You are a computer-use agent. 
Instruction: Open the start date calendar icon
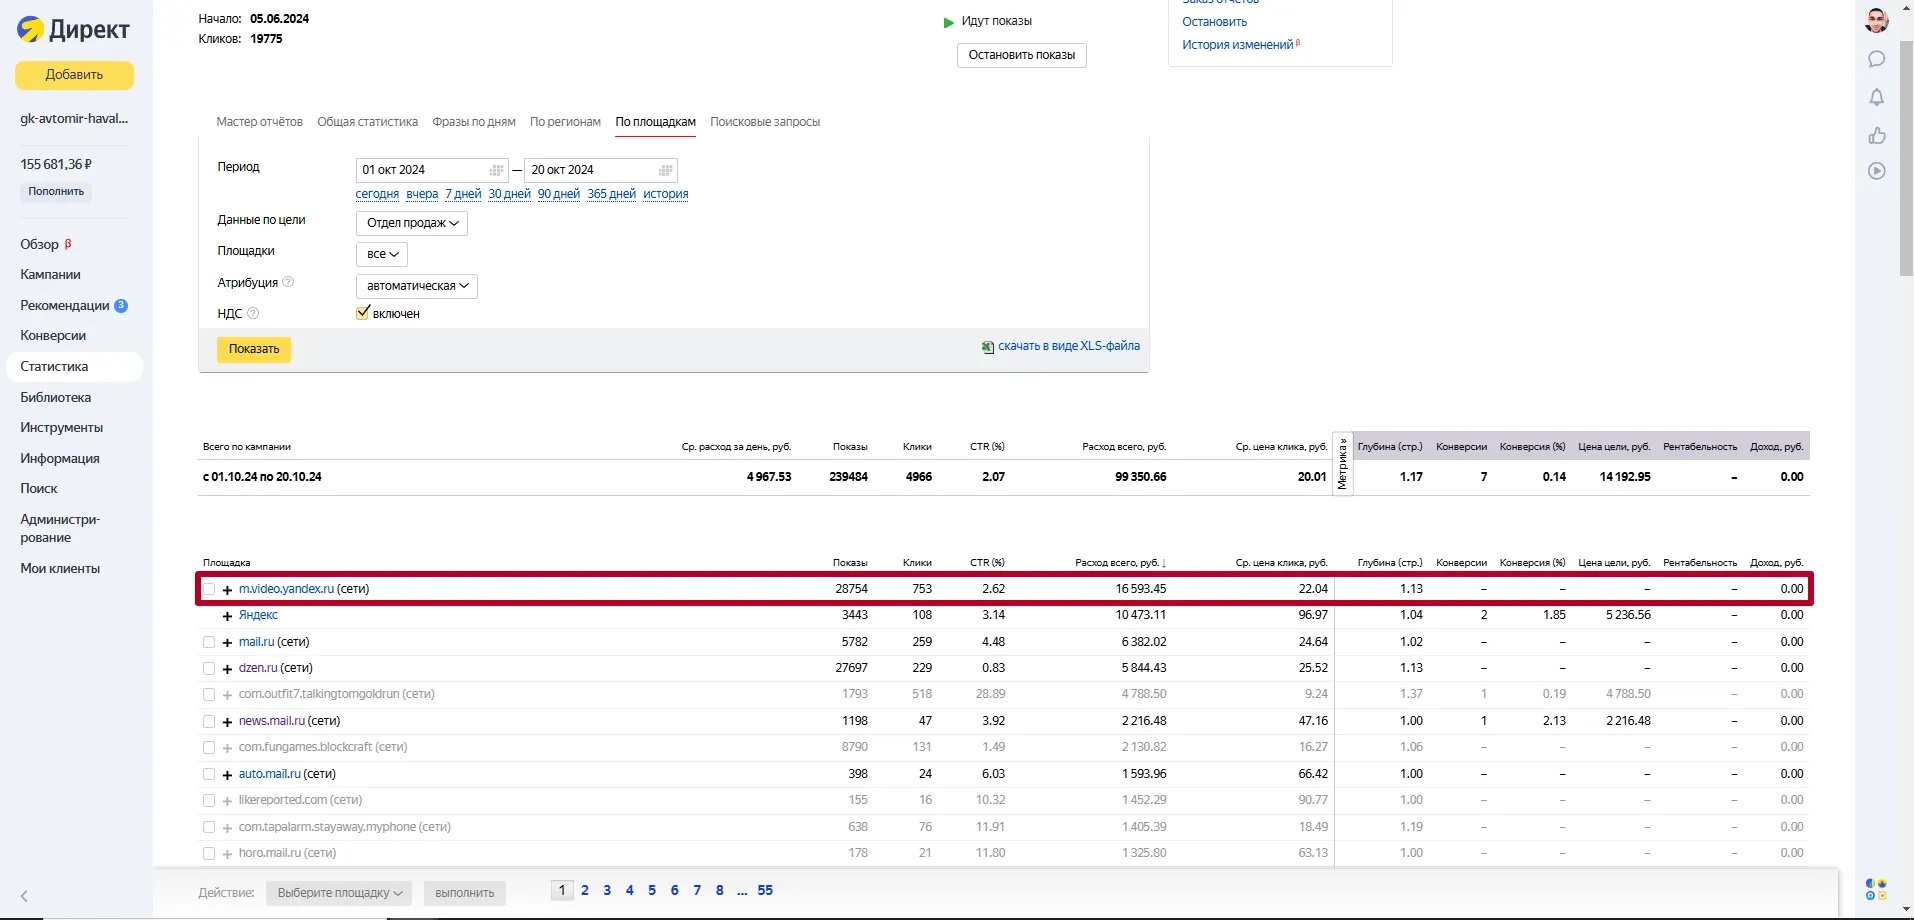[x=496, y=170]
